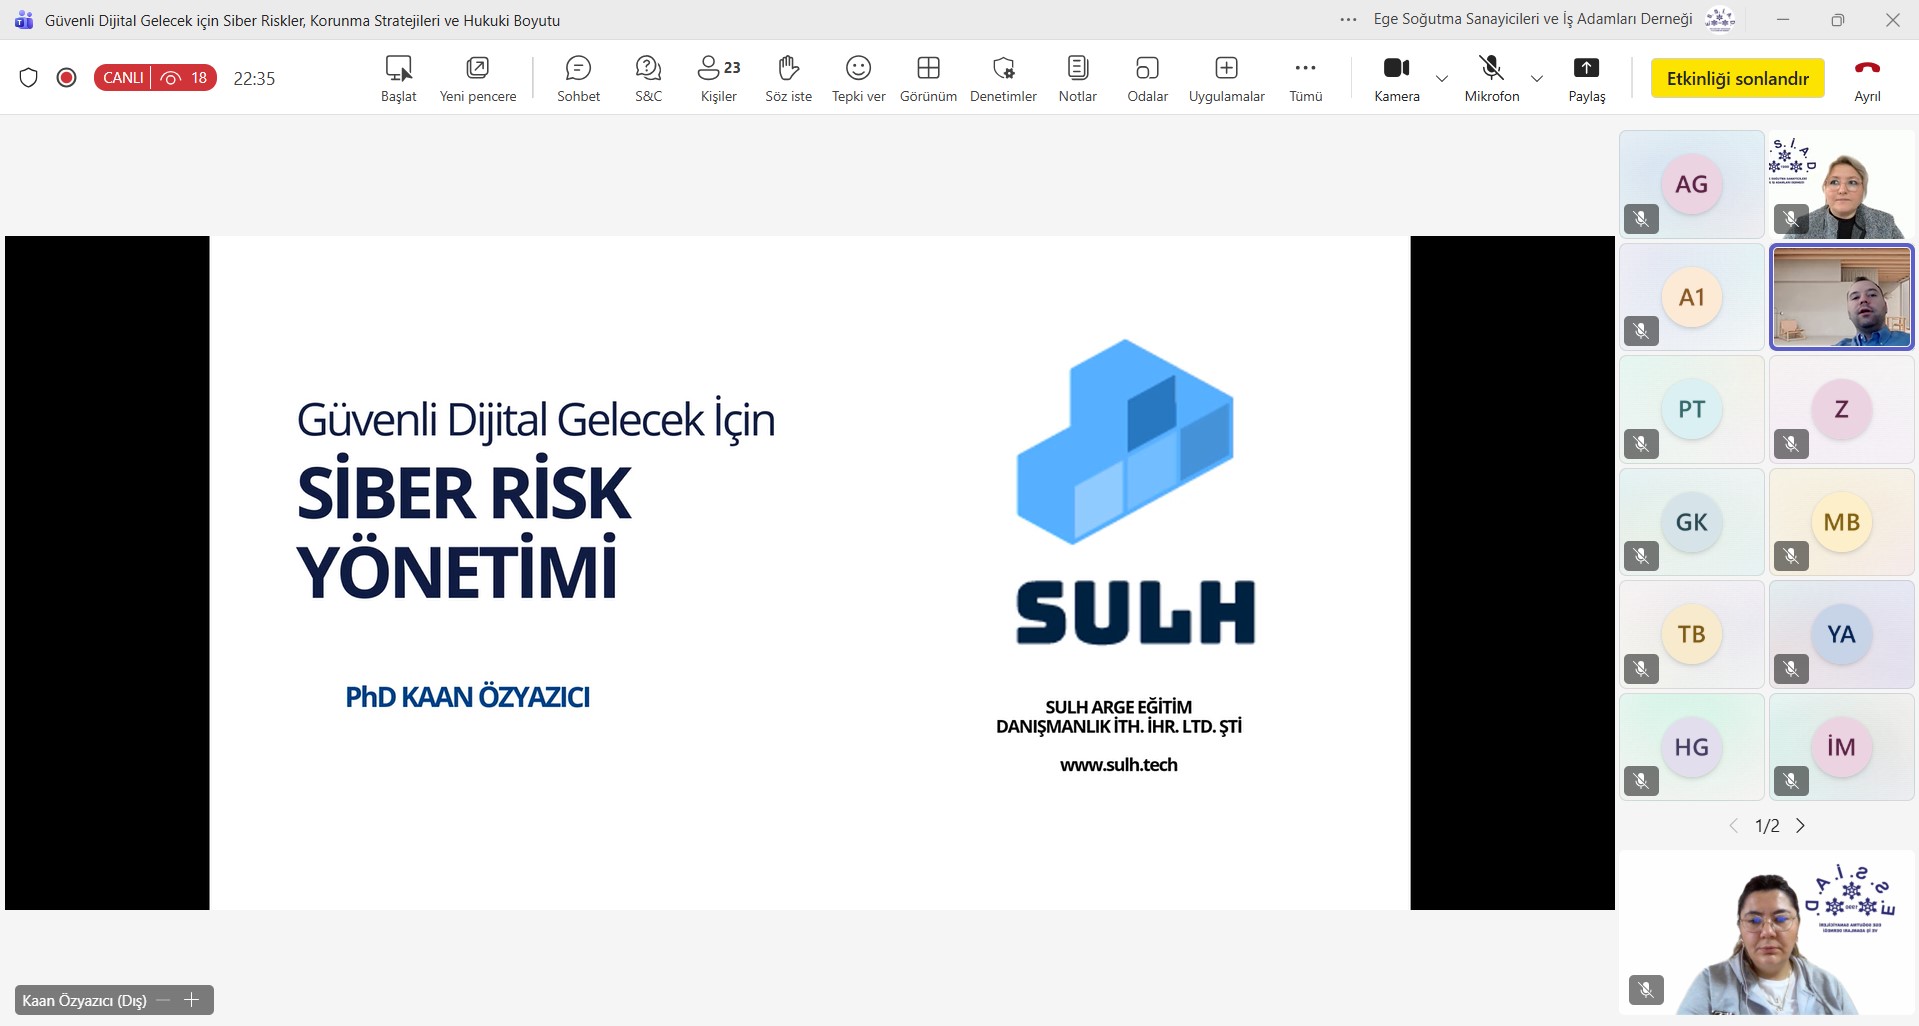Open Tepki ver reactions
Image resolution: width=1919 pixels, height=1026 pixels.
[858, 79]
